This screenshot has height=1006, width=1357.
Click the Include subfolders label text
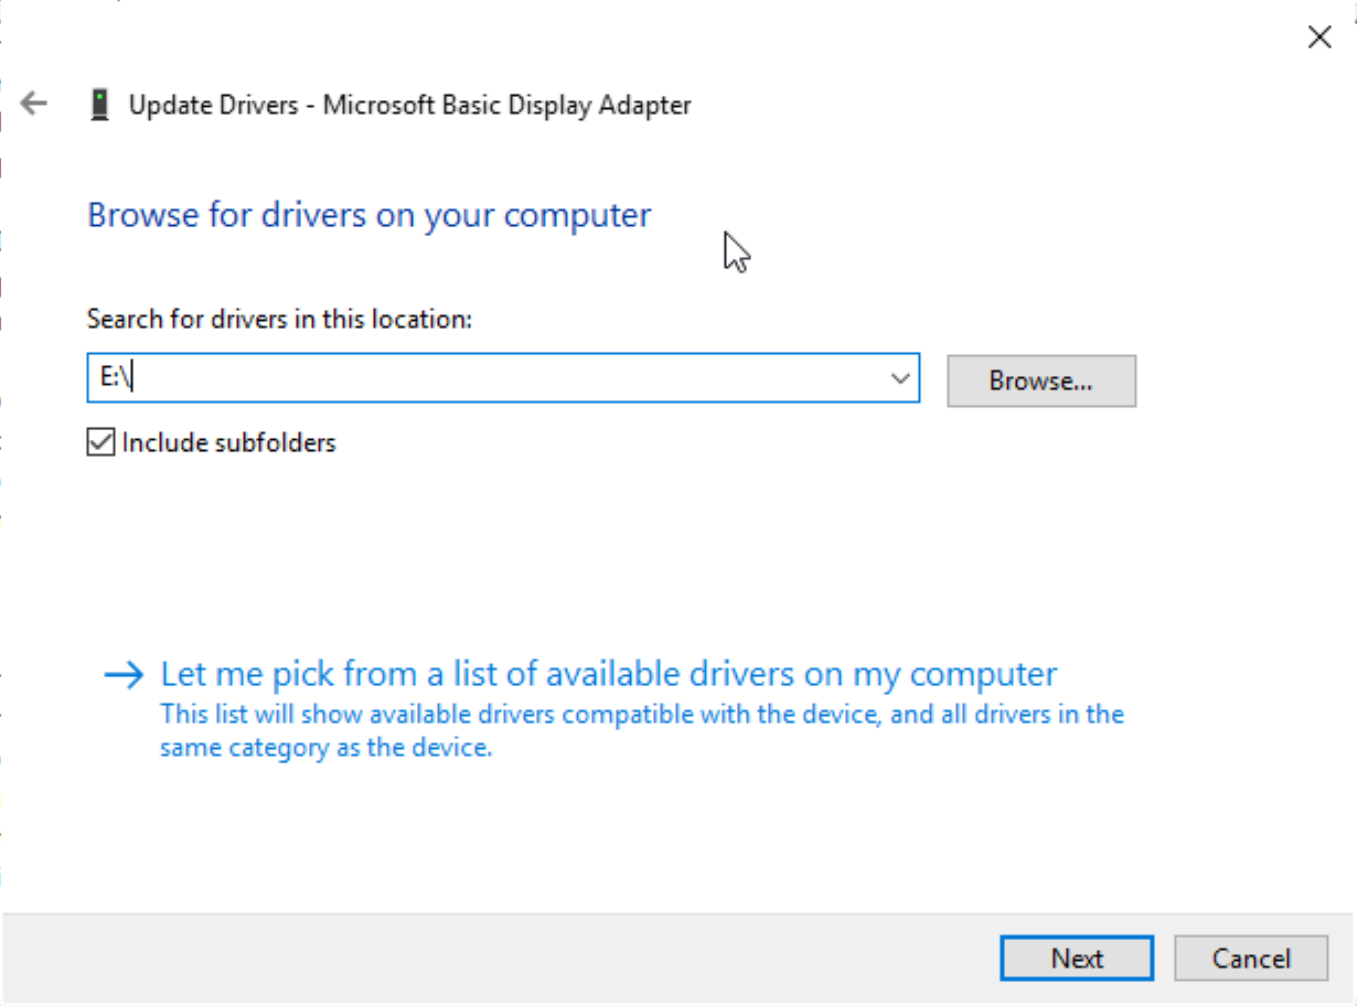tap(229, 443)
